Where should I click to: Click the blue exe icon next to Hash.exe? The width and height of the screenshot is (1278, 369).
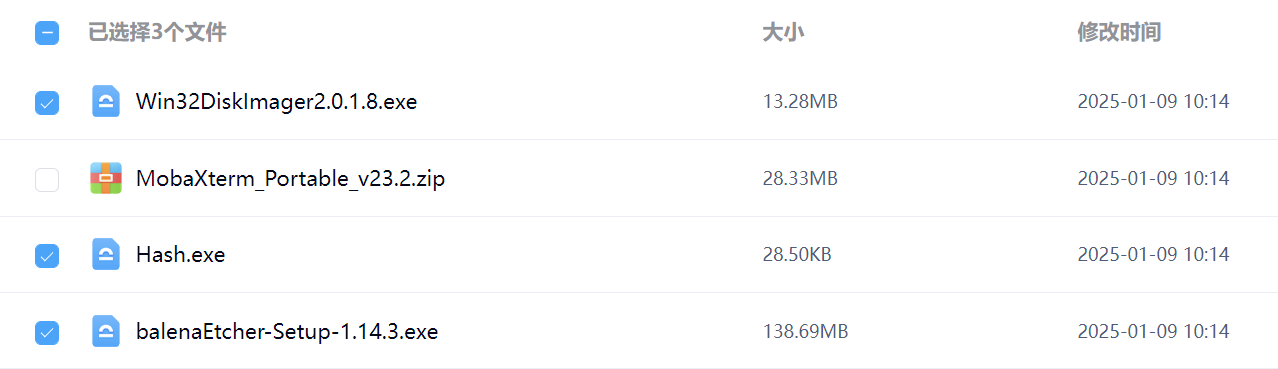[106, 254]
